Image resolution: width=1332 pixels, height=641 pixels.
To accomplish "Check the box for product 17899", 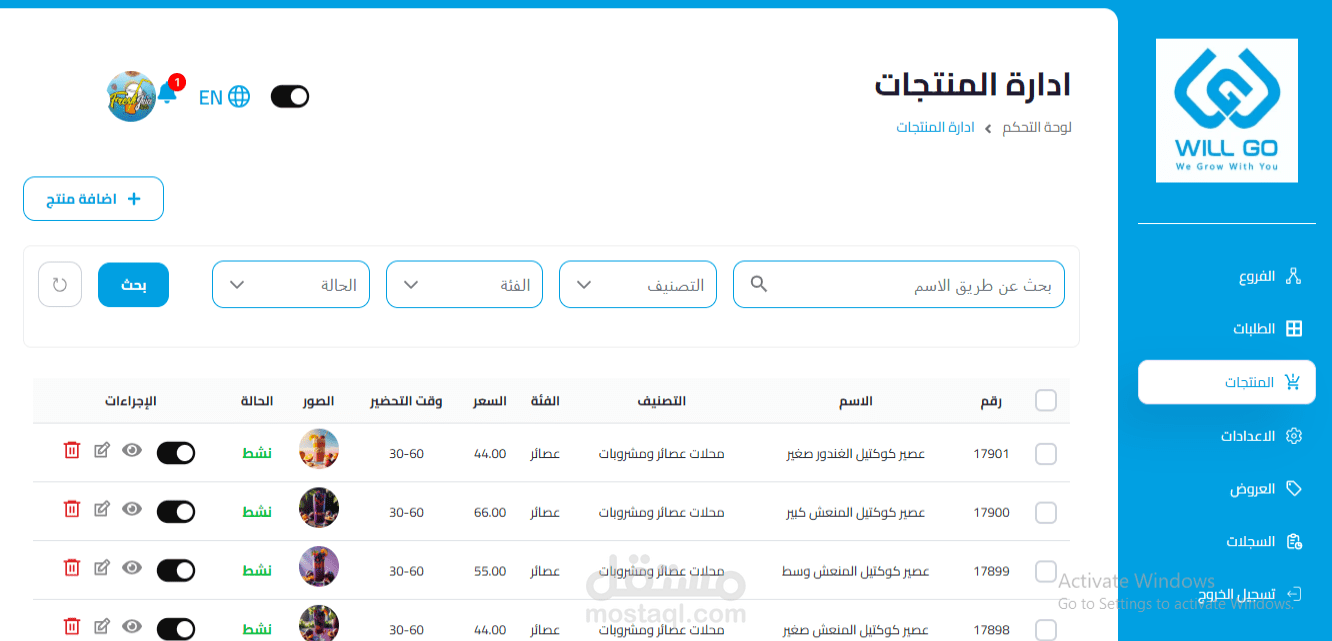I will click(x=1046, y=572).
